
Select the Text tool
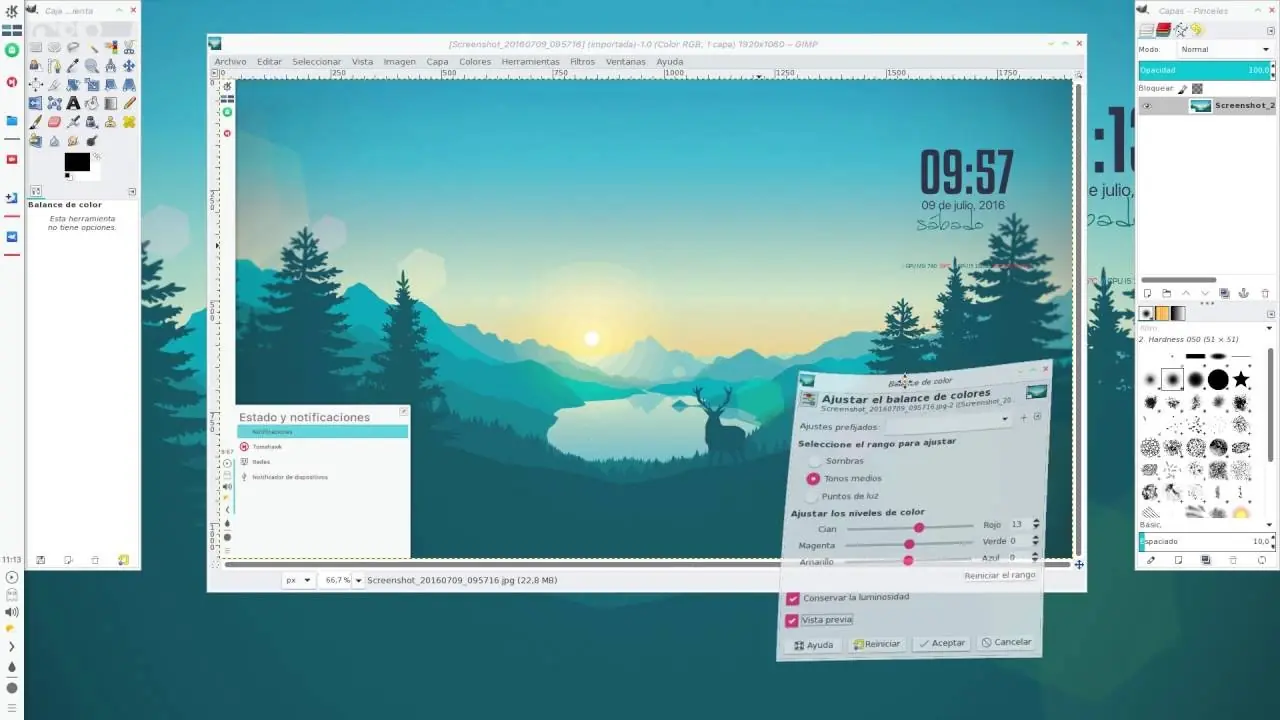[x=73, y=103]
